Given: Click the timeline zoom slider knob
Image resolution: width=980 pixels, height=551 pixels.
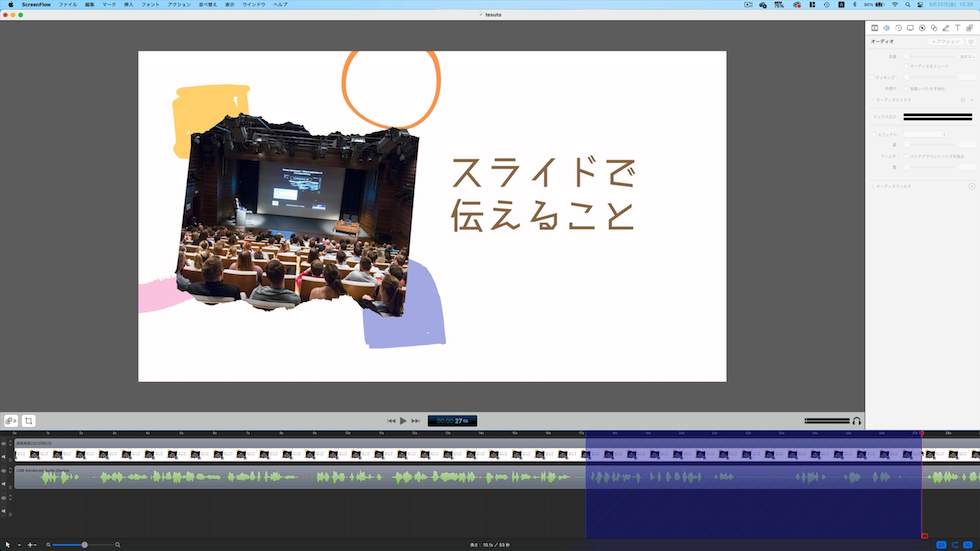Looking at the screenshot, I should click(84, 545).
